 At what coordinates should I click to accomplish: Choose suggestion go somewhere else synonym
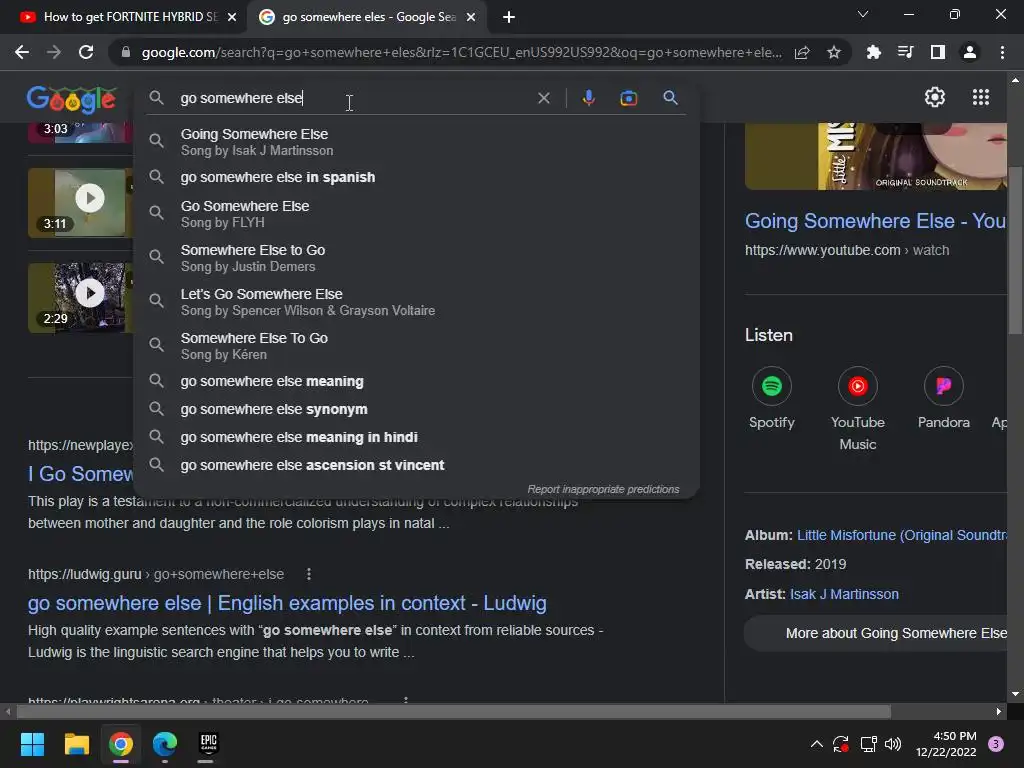pyautogui.click(x=416, y=409)
